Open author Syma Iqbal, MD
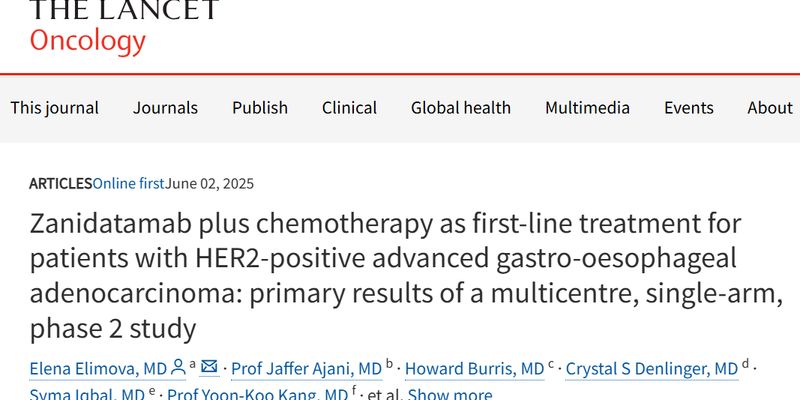The image size is (800, 400). tap(87, 394)
